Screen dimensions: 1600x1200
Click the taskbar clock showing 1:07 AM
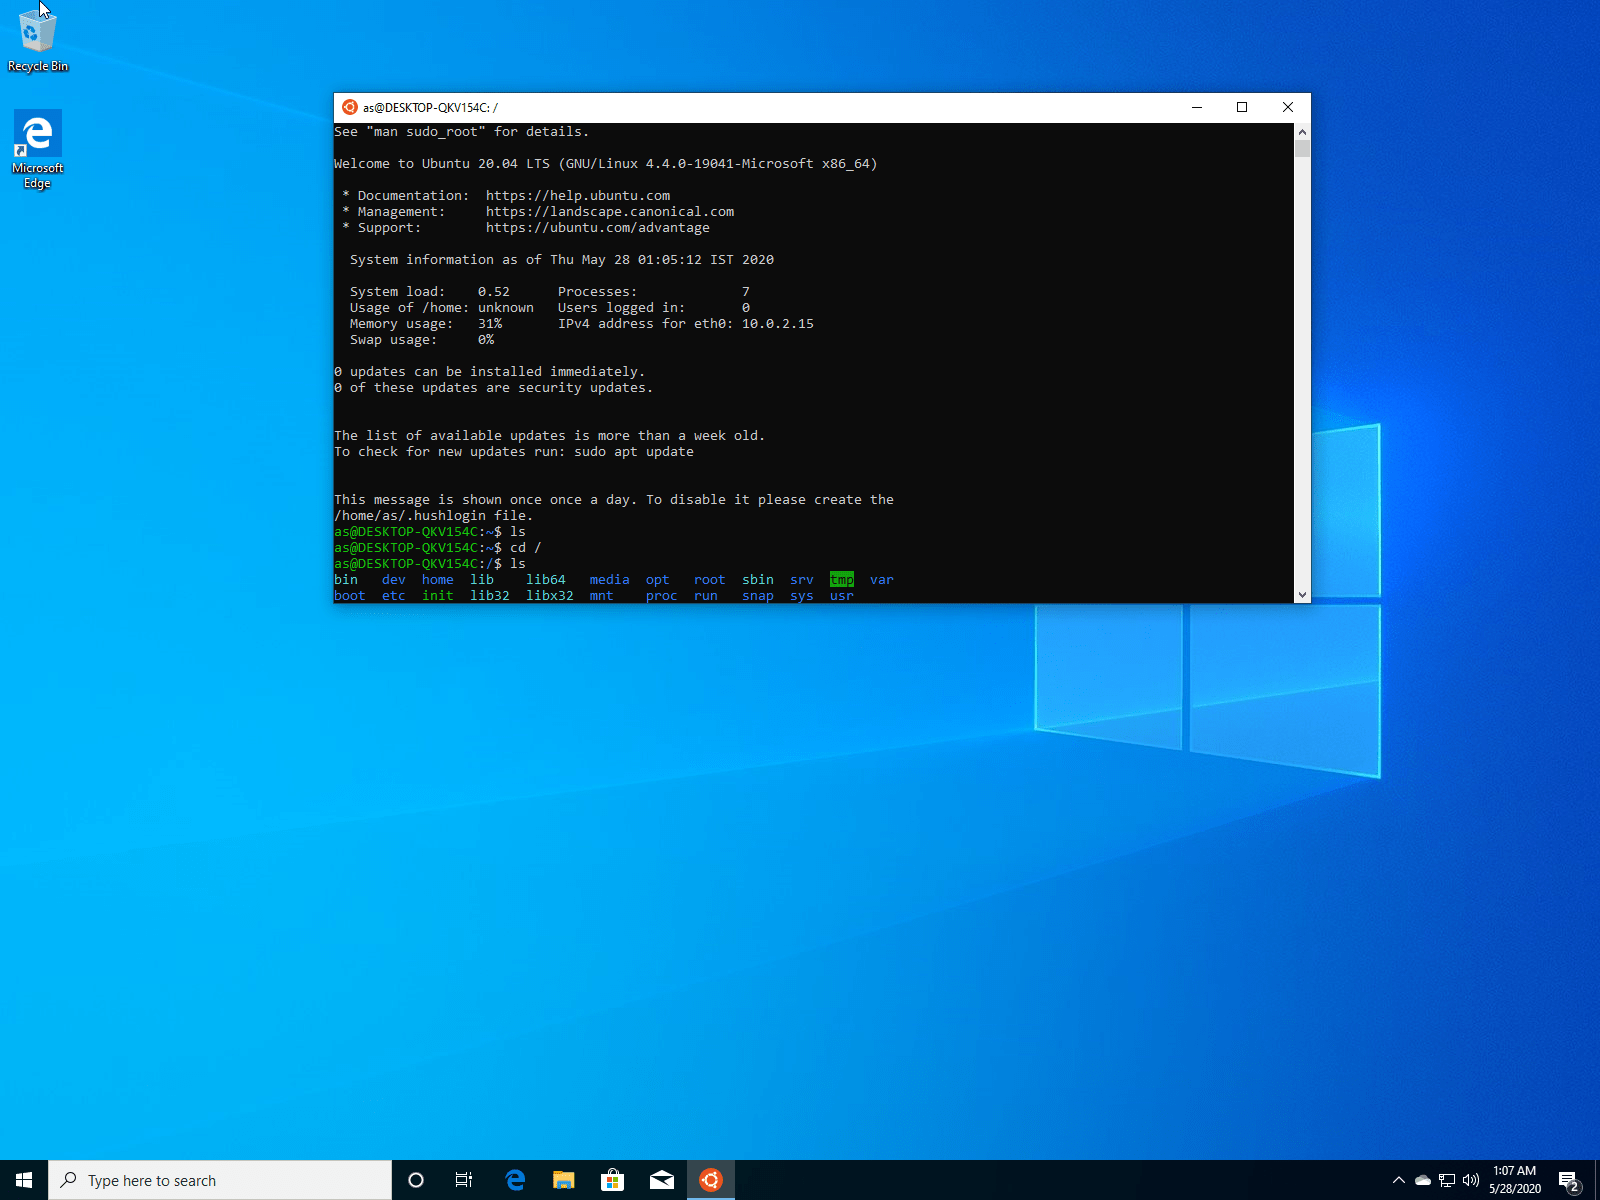(1514, 1180)
